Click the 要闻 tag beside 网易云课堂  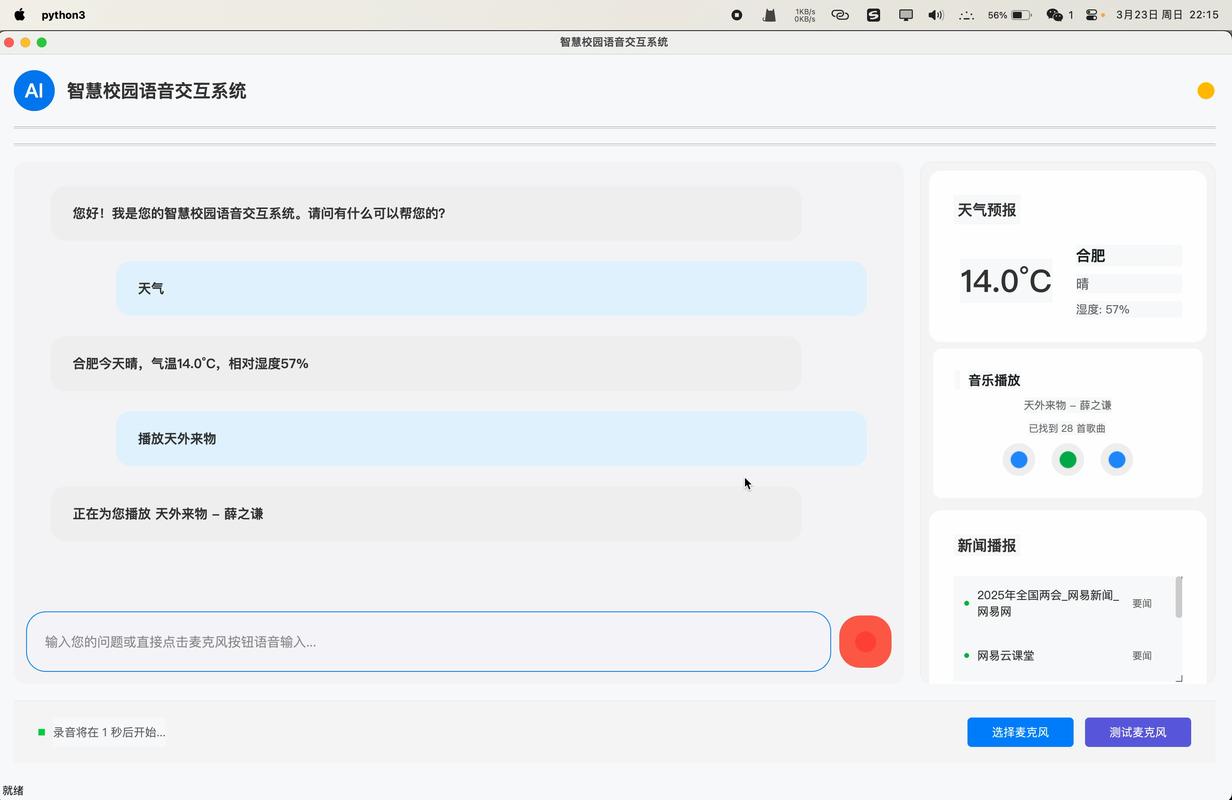pos(1142,656)
